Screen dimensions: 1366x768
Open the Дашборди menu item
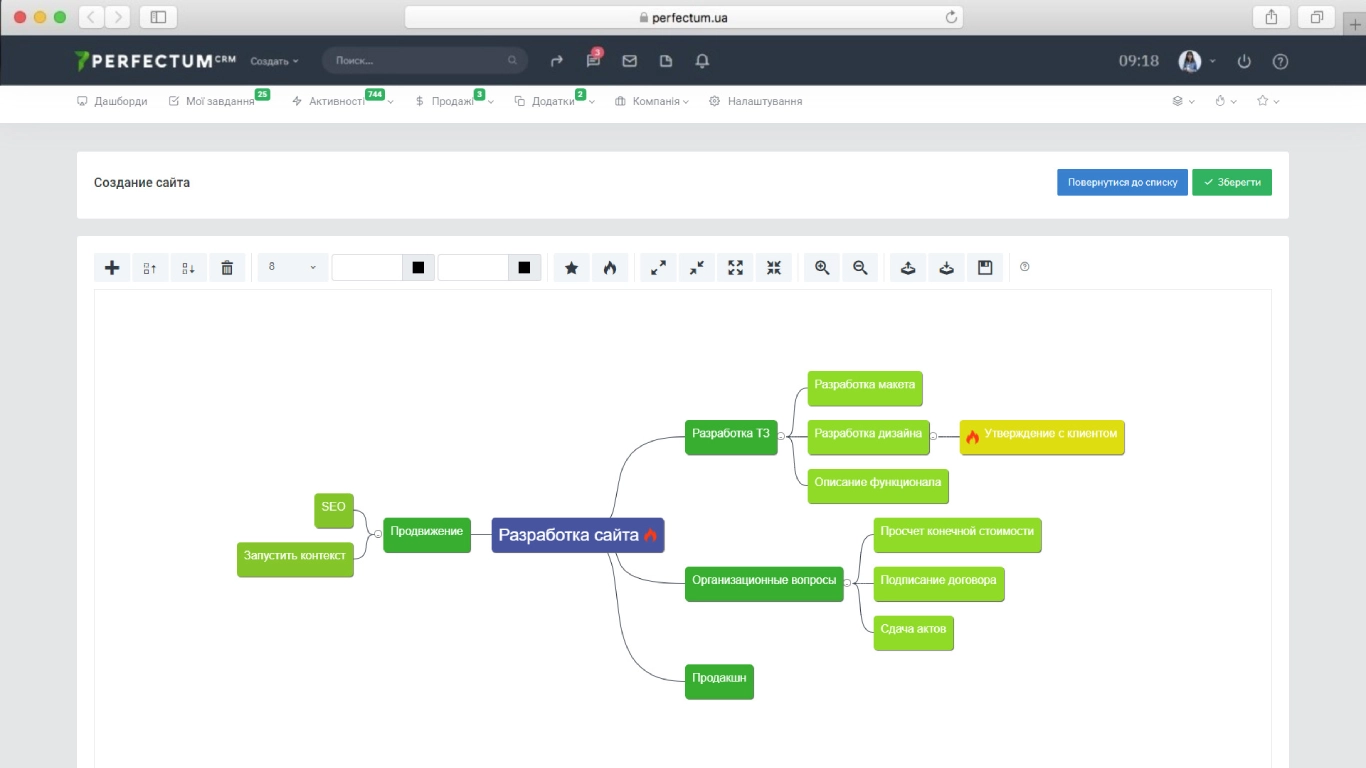pos(112,101)
